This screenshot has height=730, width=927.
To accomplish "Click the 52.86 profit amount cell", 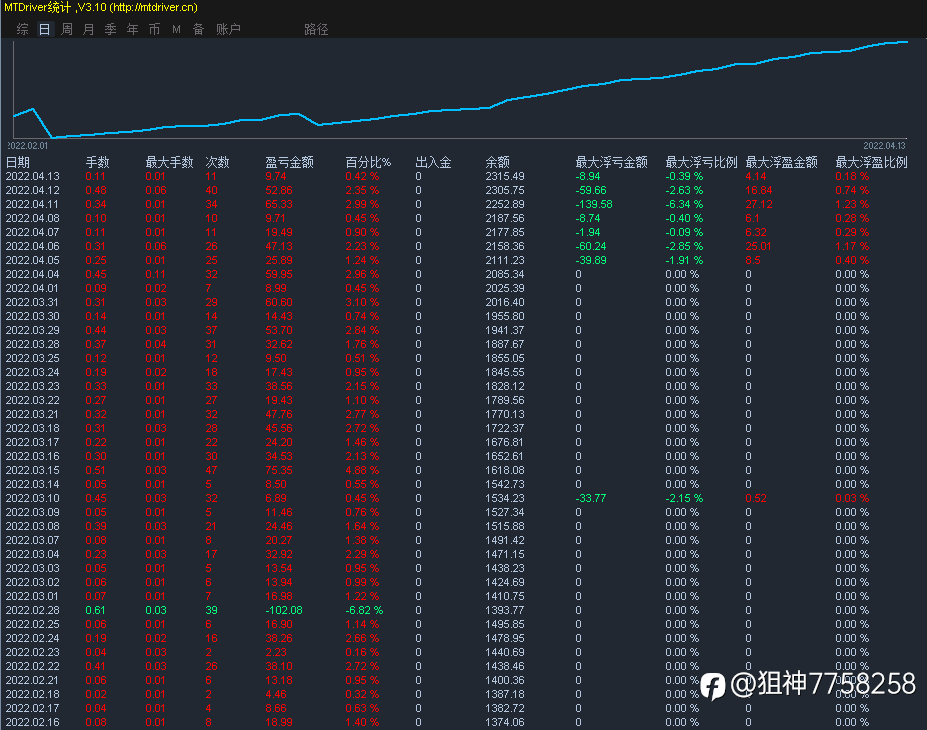I will coord(278,190).
